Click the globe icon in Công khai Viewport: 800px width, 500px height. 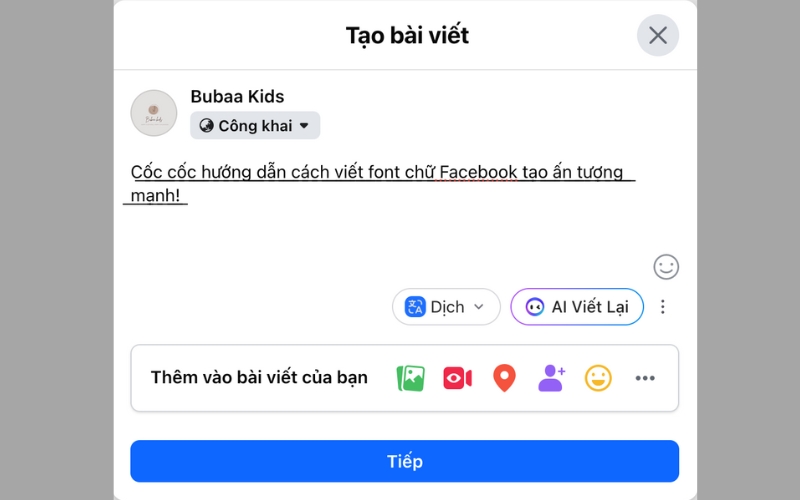(207, 126)
